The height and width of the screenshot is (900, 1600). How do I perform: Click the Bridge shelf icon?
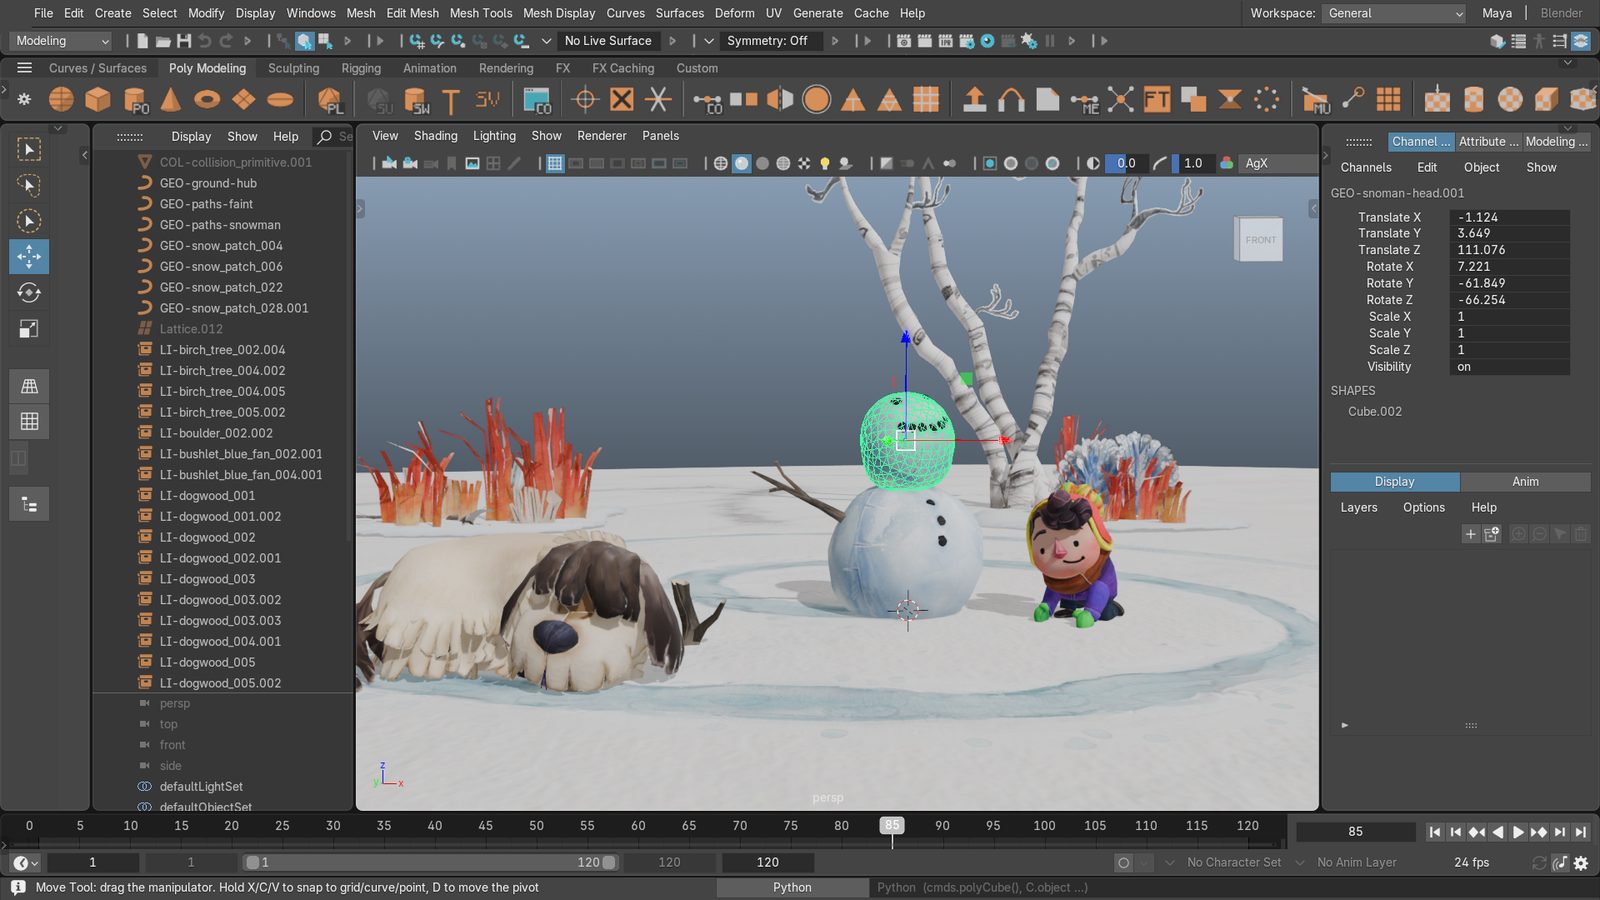pos(1011,99)
